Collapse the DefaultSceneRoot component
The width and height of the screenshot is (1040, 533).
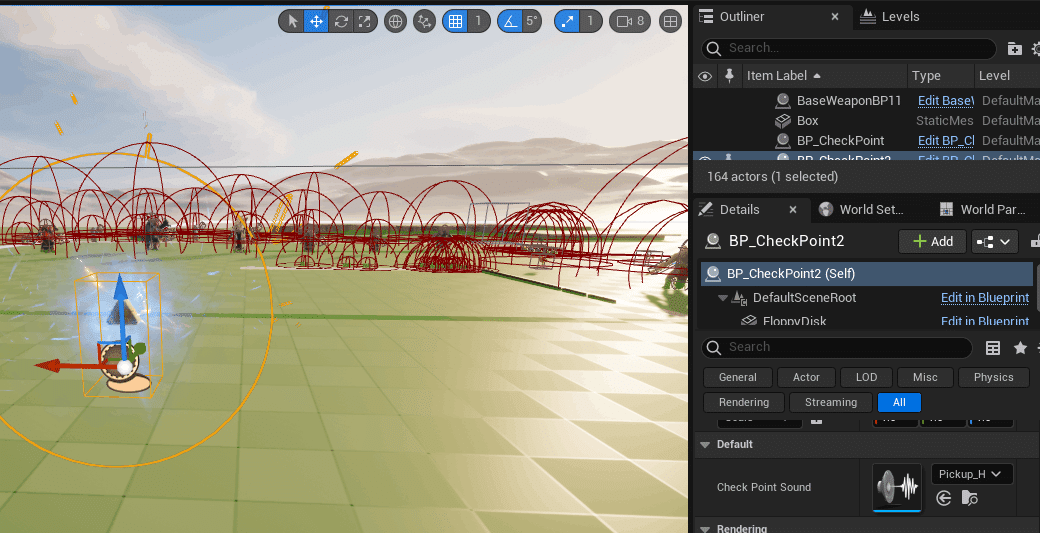pos(723,298)
